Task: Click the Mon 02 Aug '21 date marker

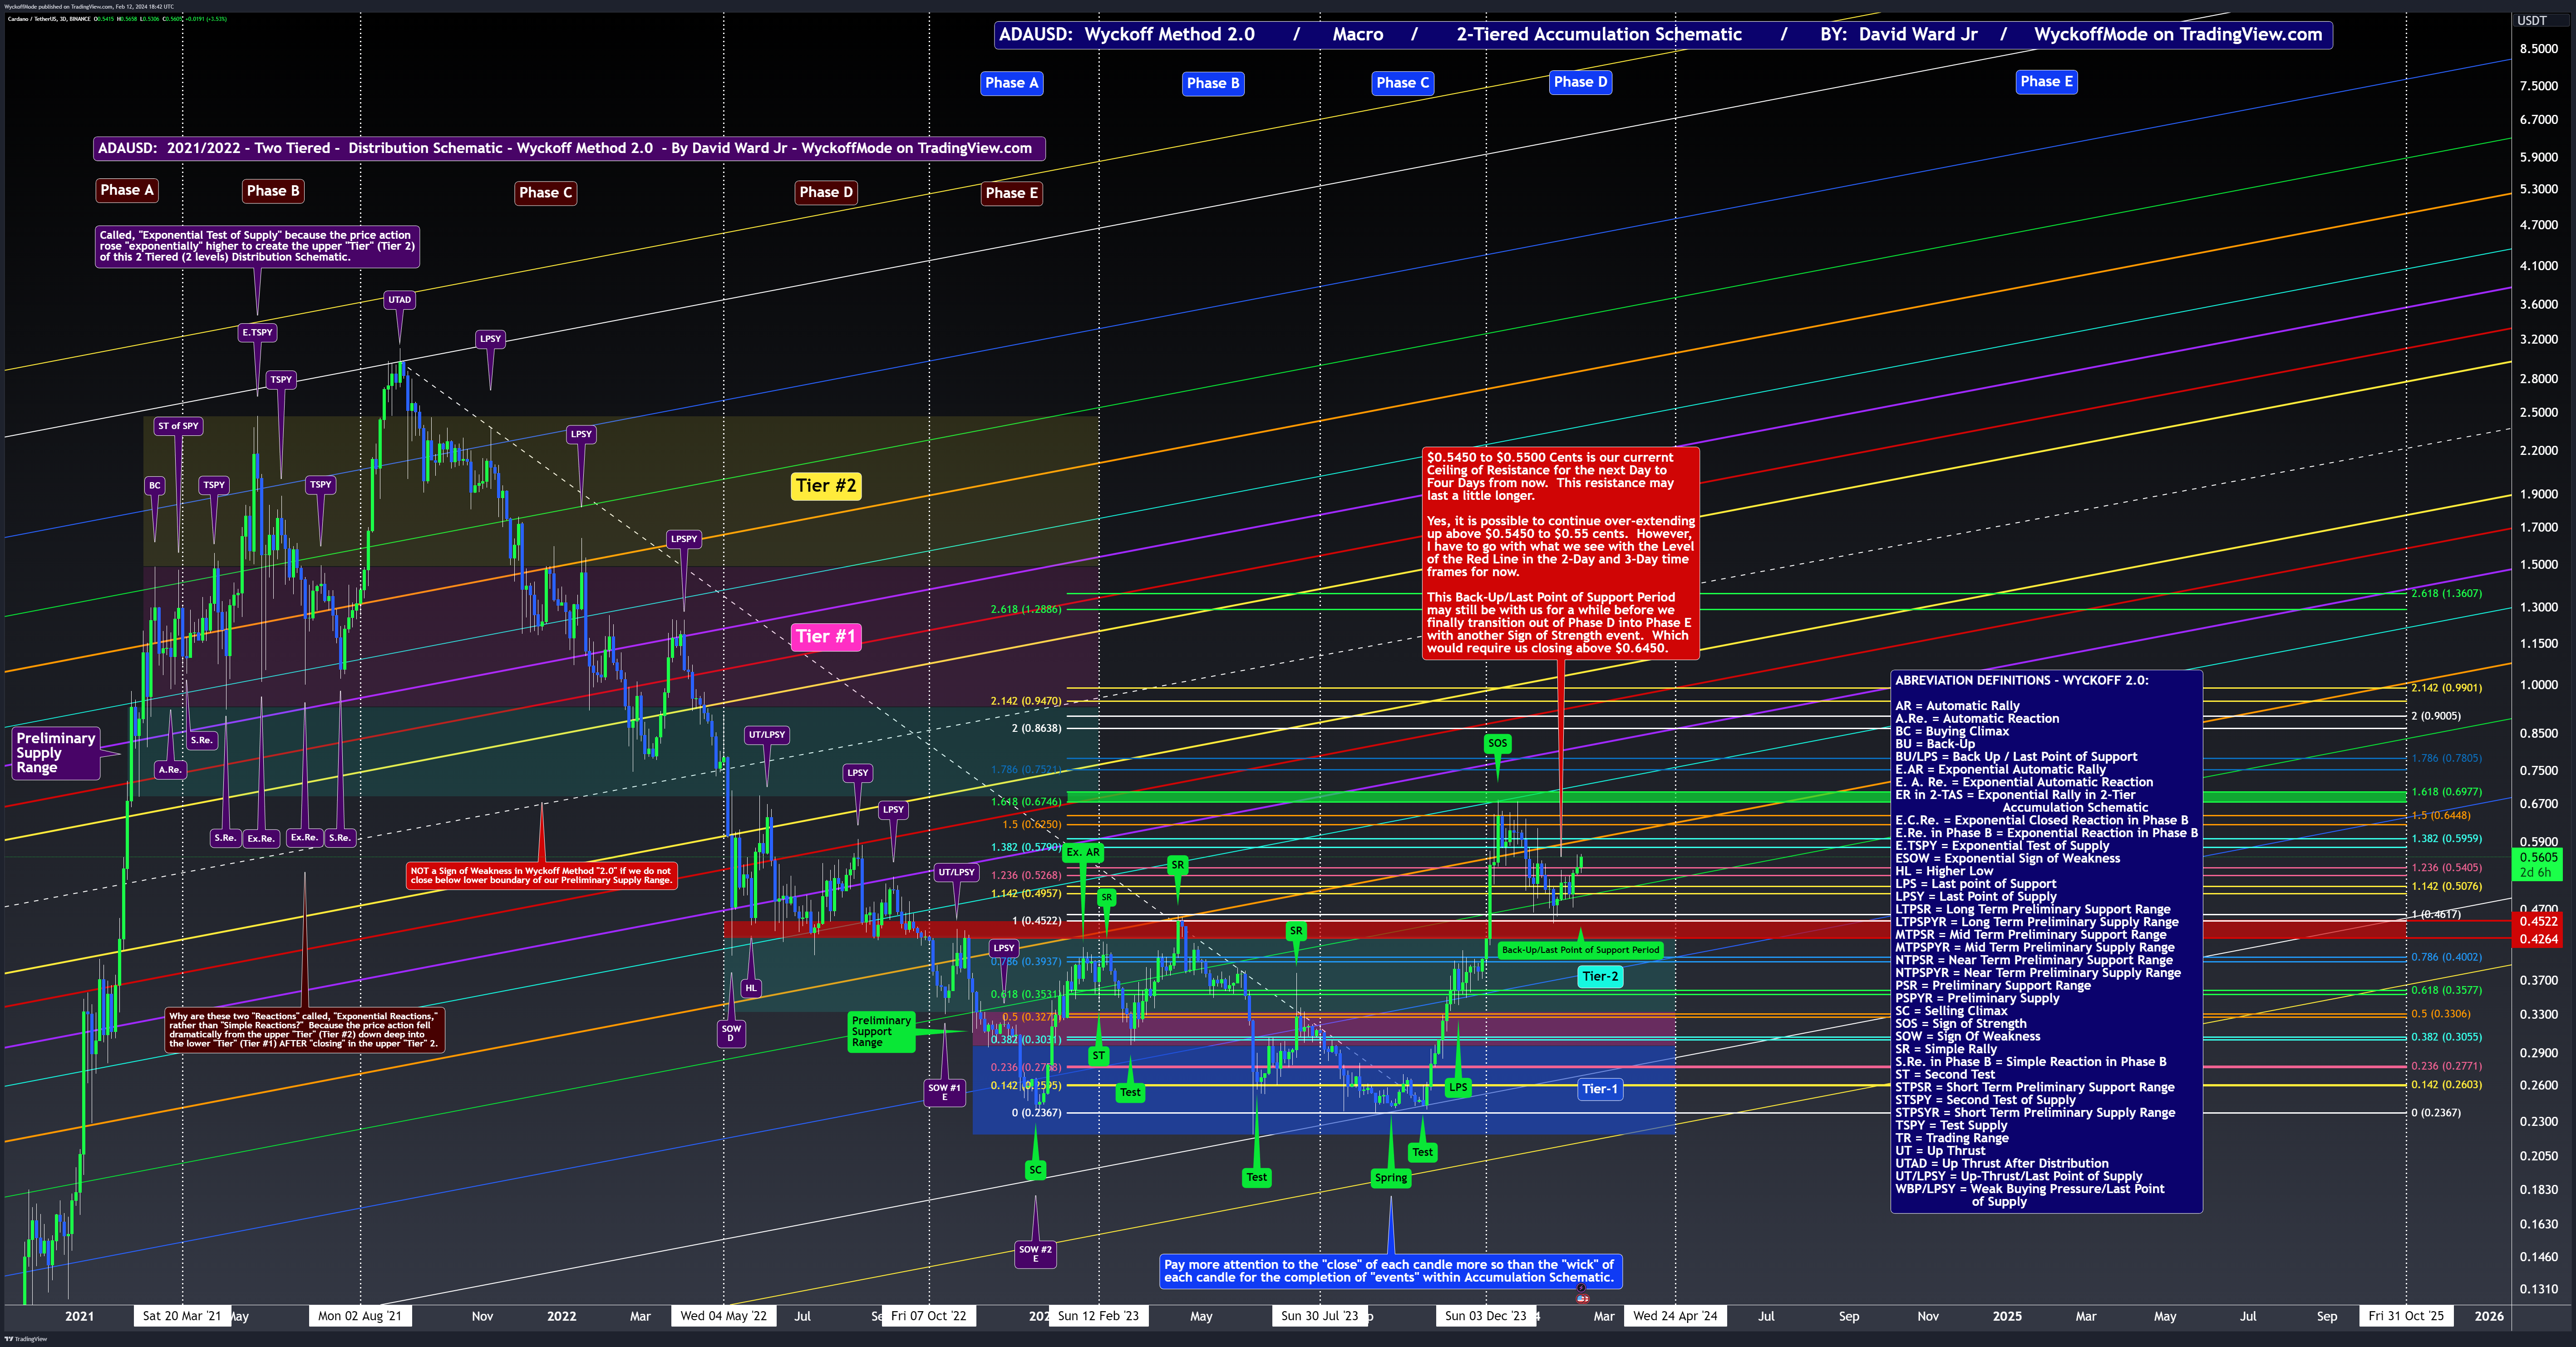Action: pos(360,1316)
